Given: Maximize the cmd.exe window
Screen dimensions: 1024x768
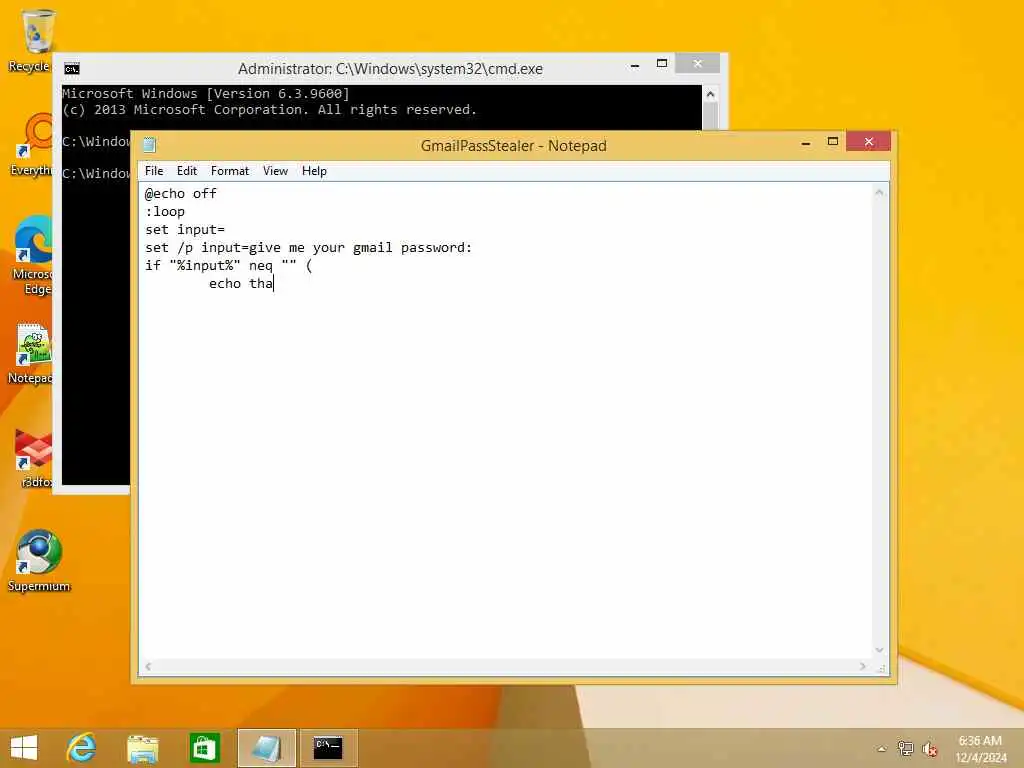Looking at the screenshot, I should (662, 64).
